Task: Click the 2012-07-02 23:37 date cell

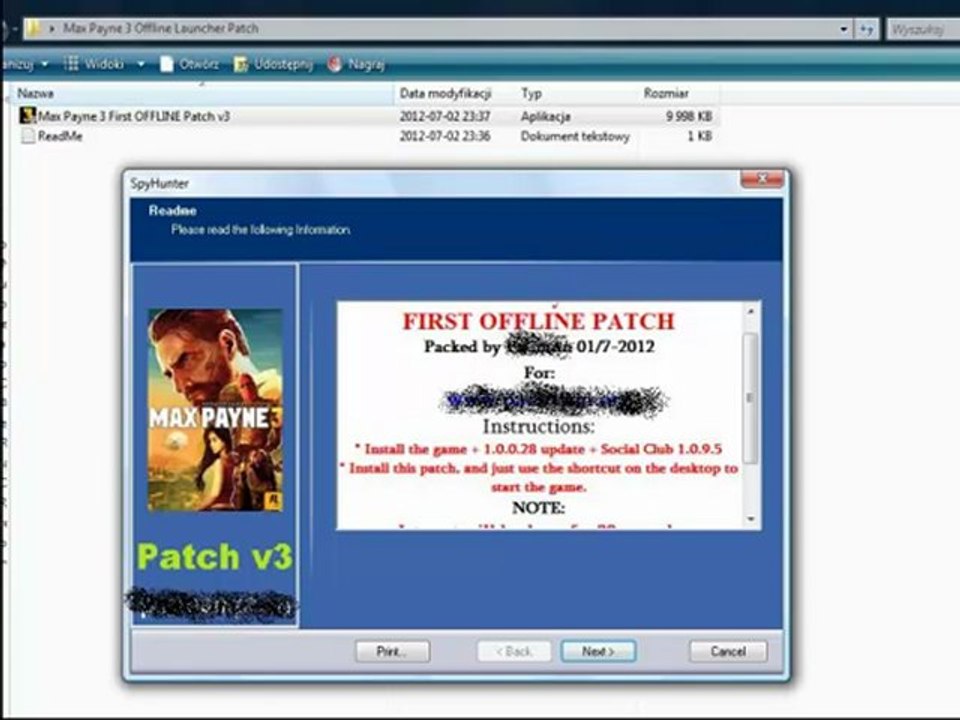Action: [x=444, y=116]
